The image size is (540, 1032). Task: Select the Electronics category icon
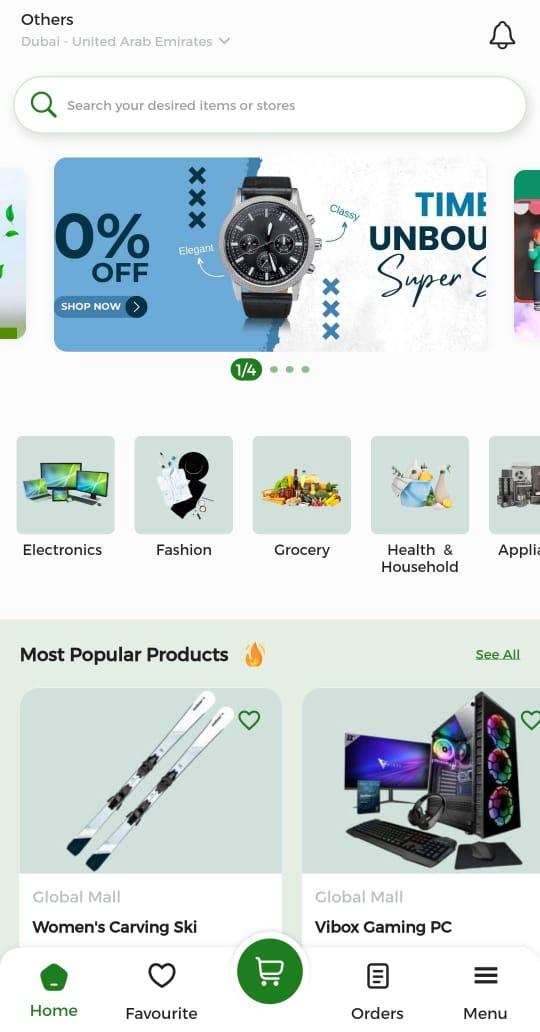coord(66,484)
